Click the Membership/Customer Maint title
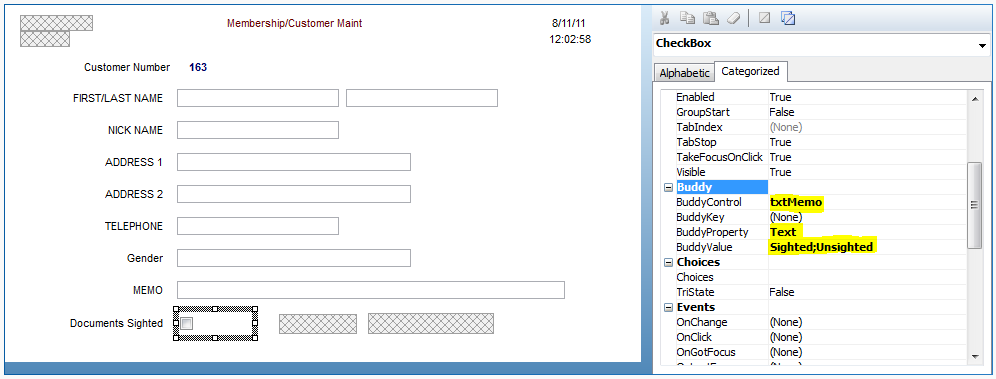 [295, 23]
